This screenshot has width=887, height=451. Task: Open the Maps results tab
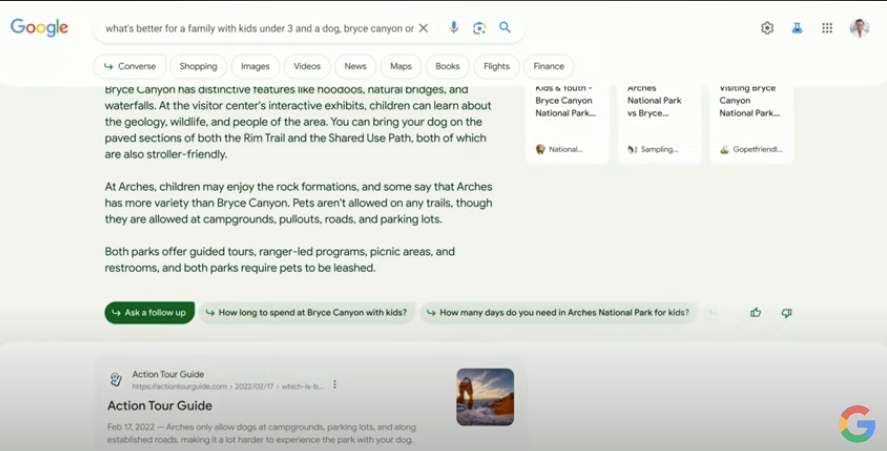coord(401,66)
